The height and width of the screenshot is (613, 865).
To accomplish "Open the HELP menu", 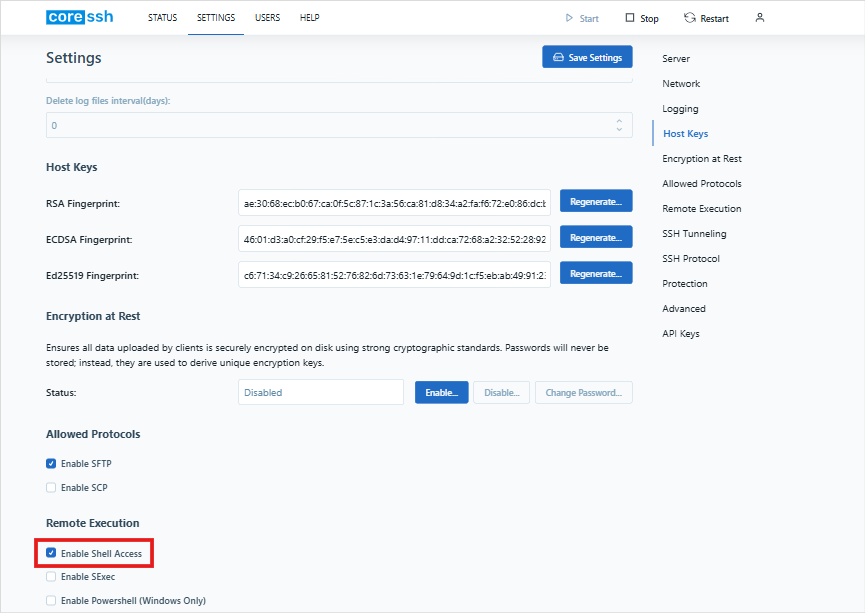I will coord(309,17).
